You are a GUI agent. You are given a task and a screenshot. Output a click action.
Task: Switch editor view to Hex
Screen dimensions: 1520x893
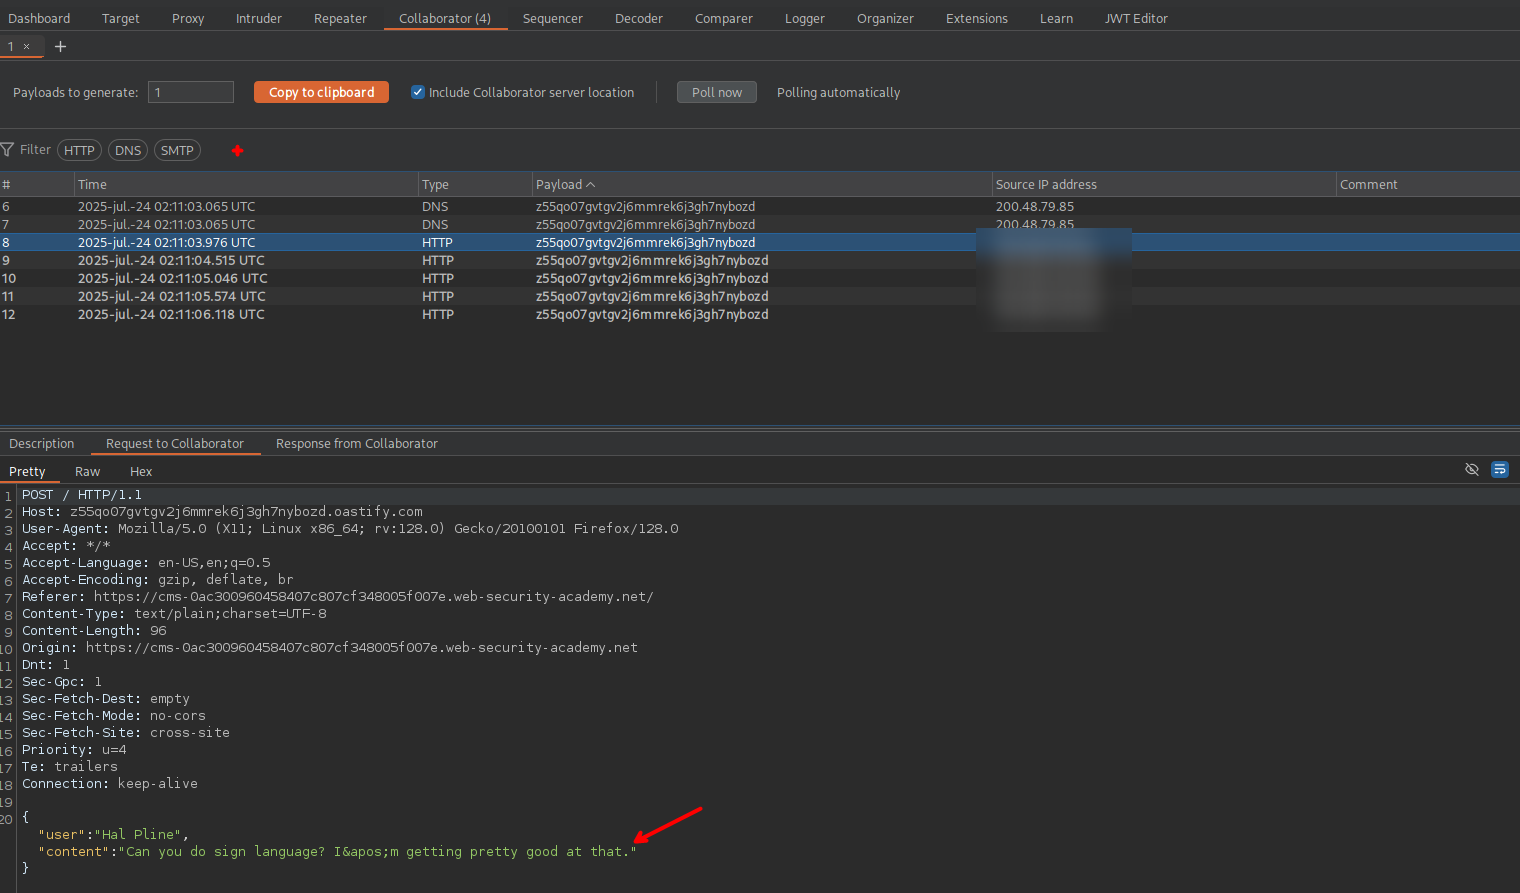click(x=141, y=472)
